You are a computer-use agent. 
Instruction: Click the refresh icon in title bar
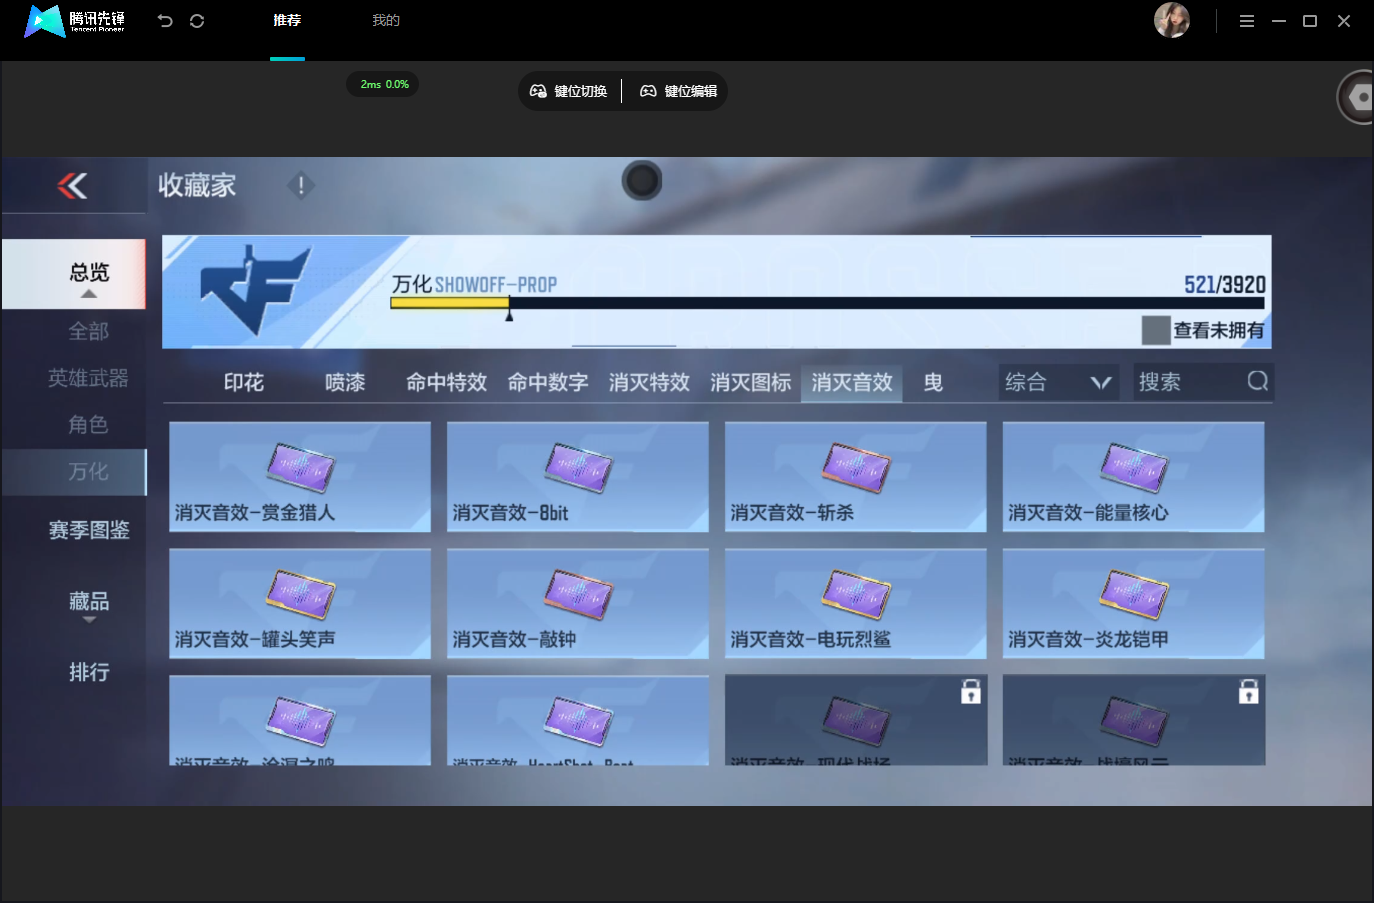pyautogui.click(x=197, y=21)
